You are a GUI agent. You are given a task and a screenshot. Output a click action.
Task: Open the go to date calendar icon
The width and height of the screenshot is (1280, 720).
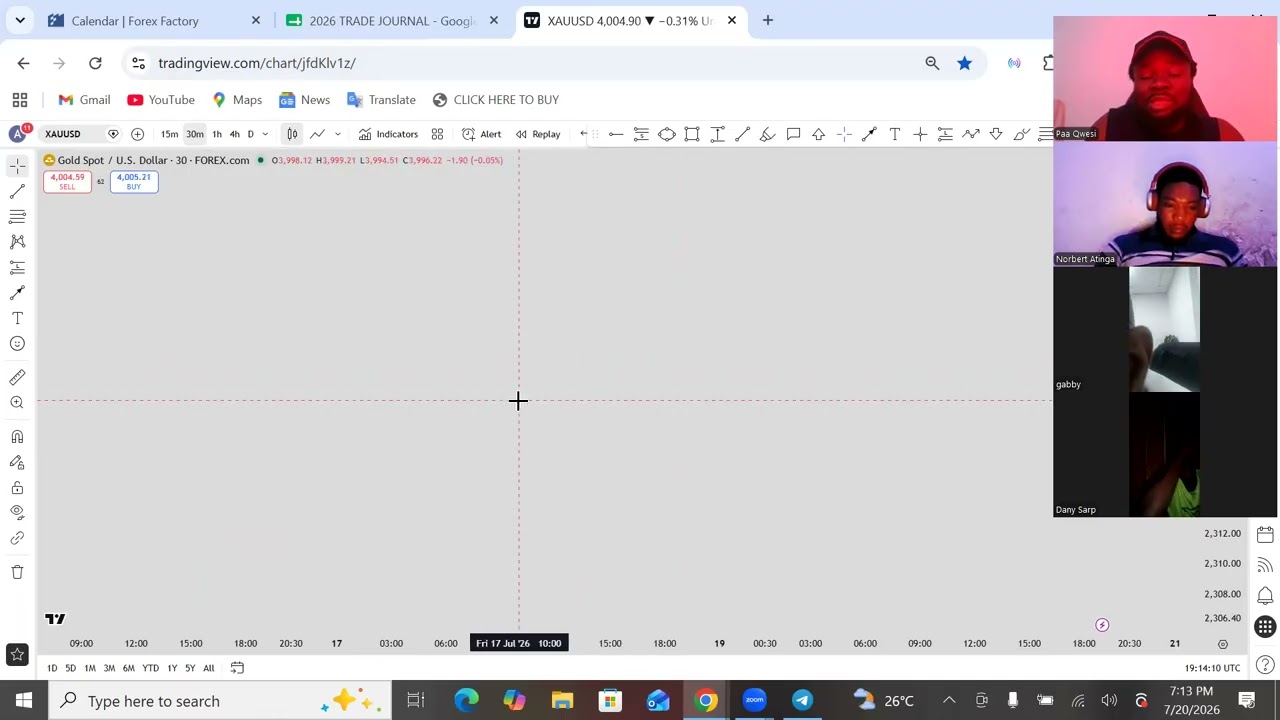click(237, 668)
